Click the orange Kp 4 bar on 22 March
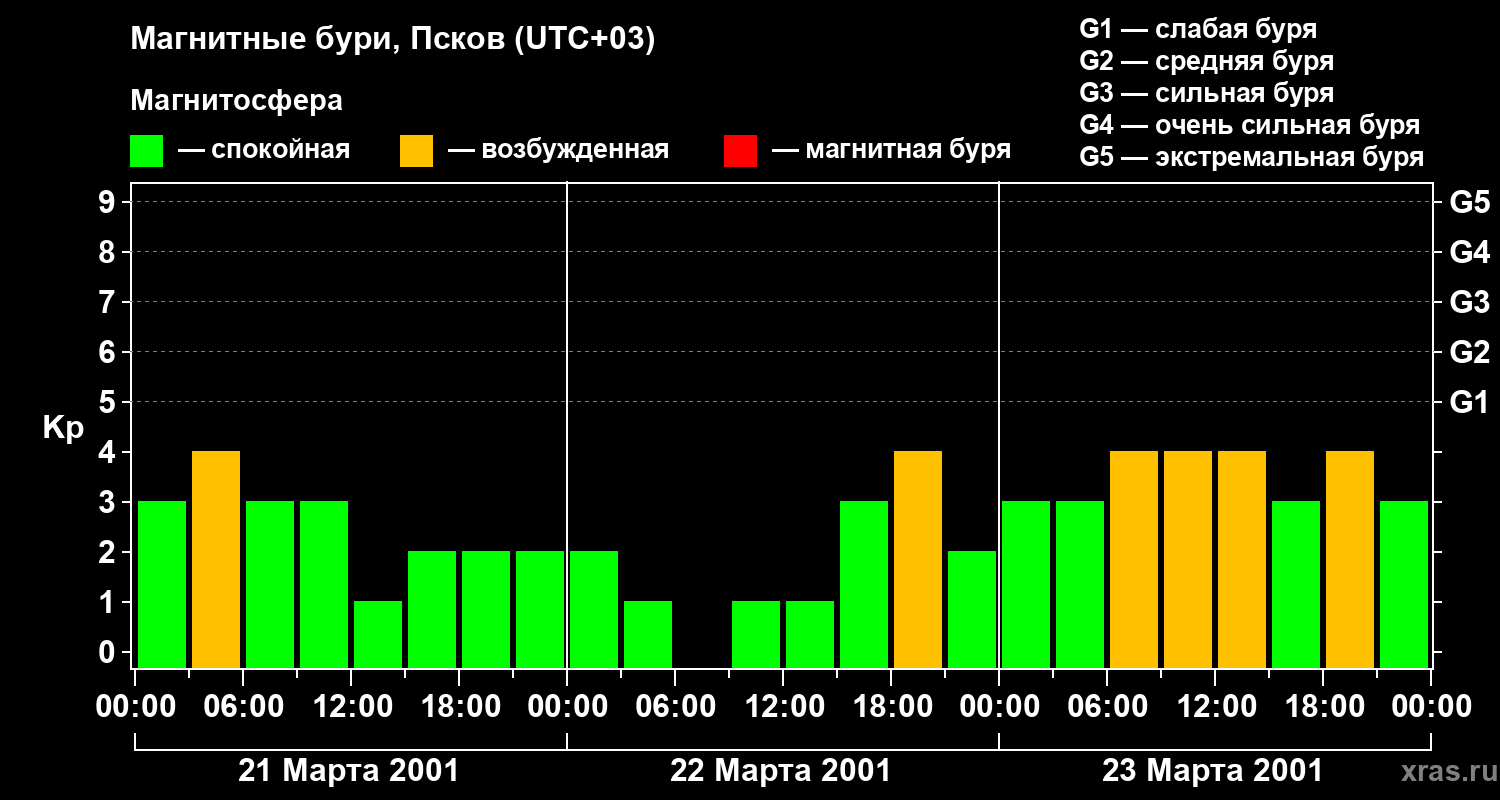The height and width of the screenshot is (800, 1500). (918, 559)
